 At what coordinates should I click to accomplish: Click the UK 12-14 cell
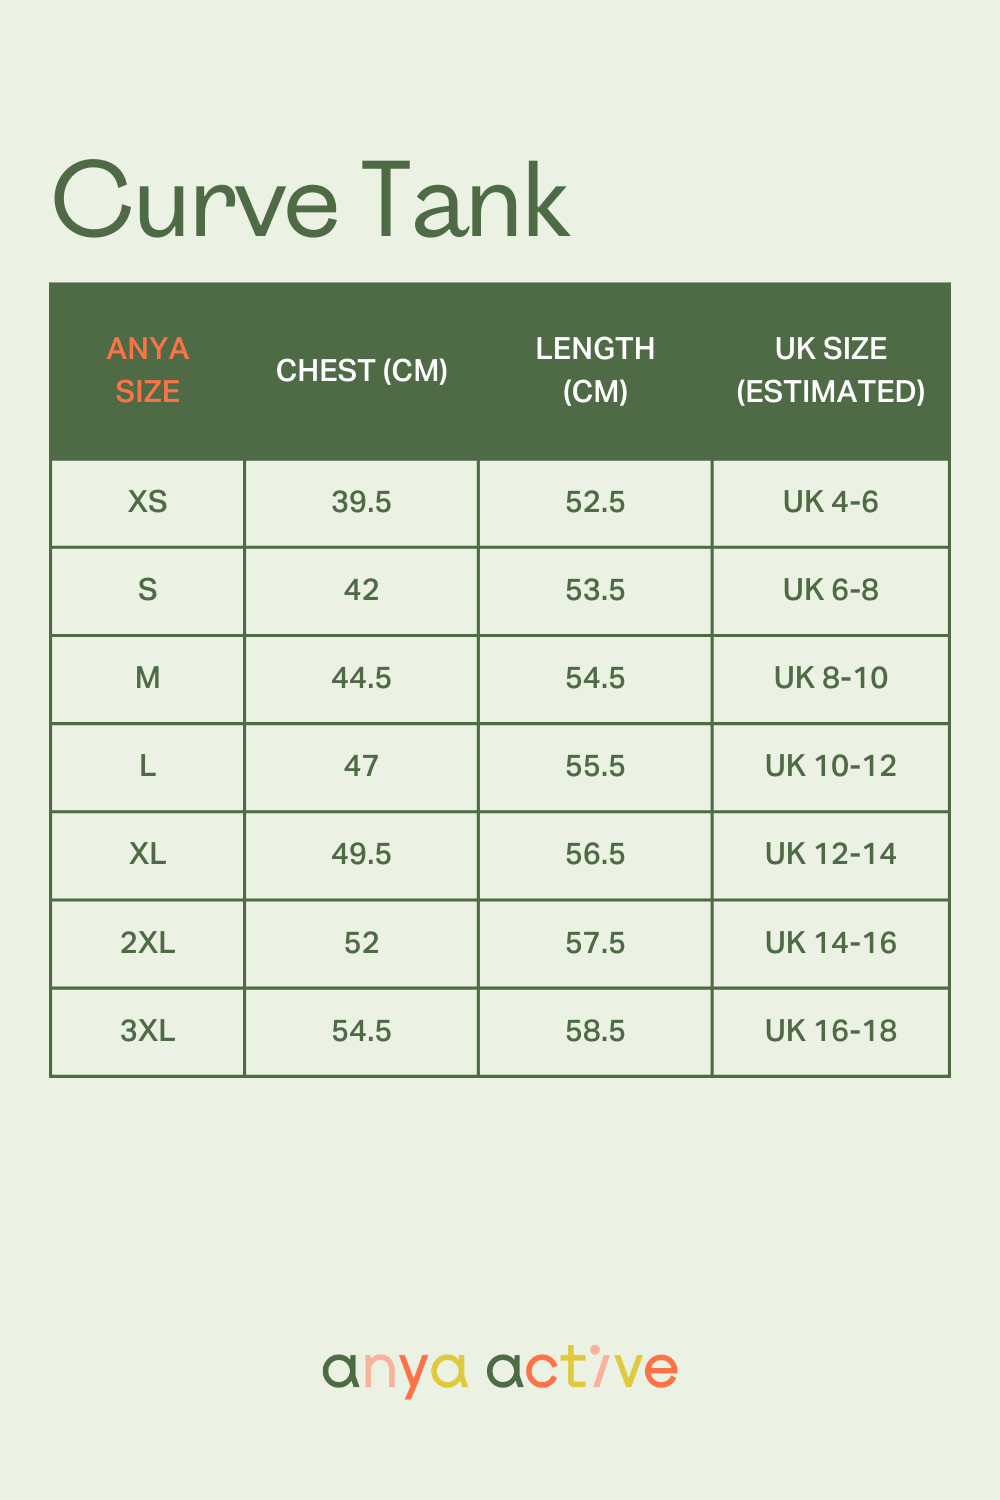(830, 854)
